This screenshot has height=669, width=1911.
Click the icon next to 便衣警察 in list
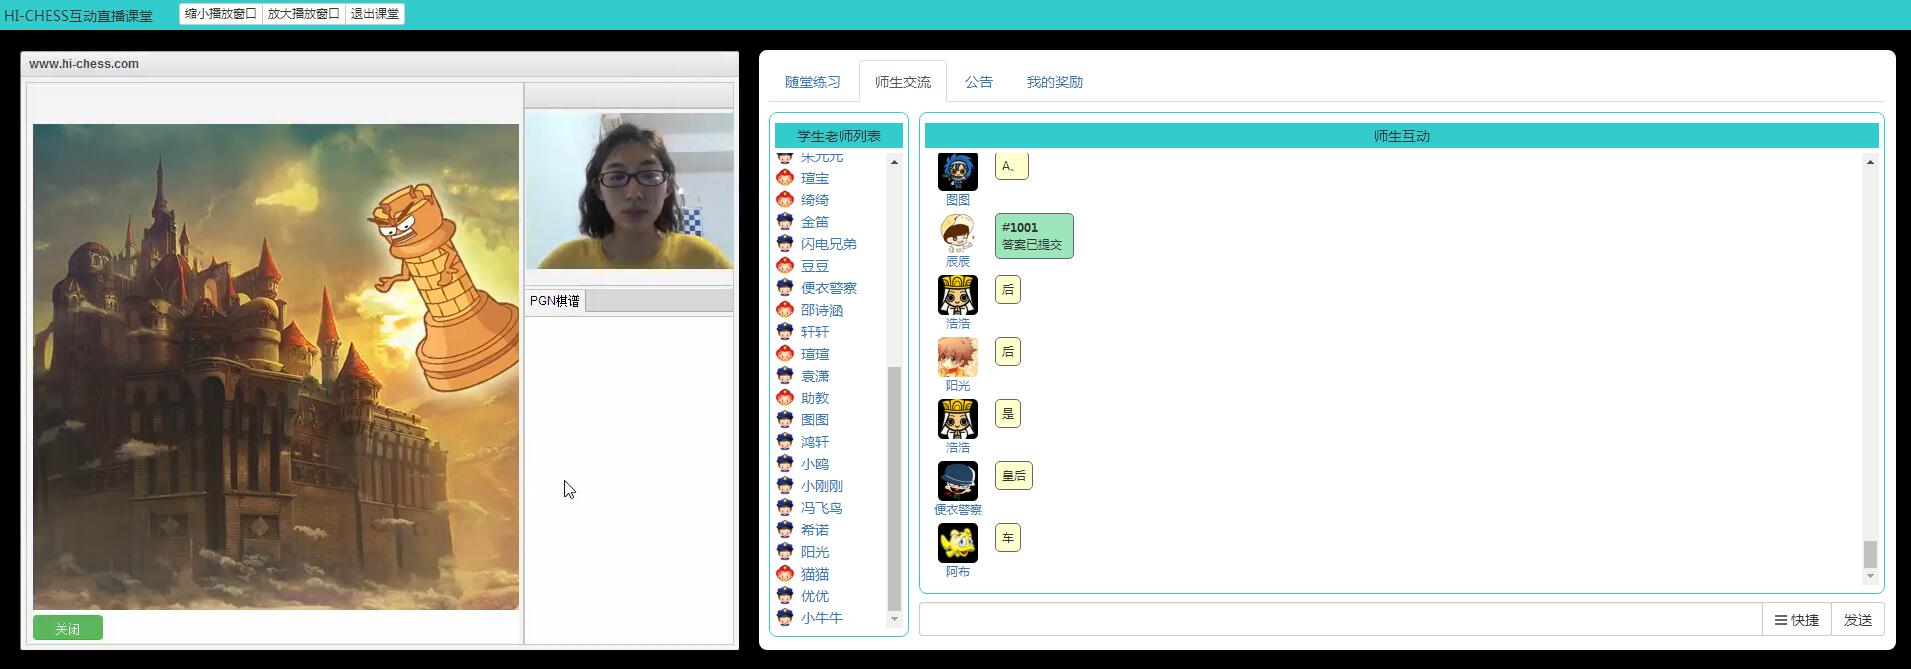[x=785, y=288]
